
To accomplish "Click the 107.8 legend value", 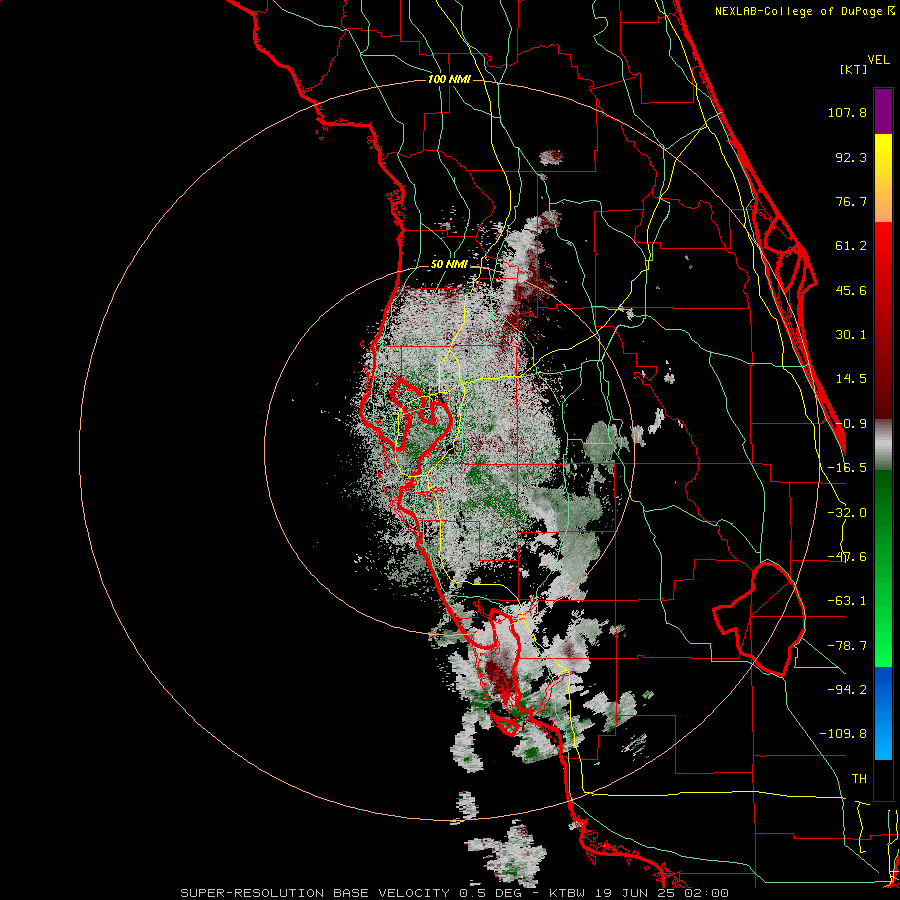I will 847,112.
